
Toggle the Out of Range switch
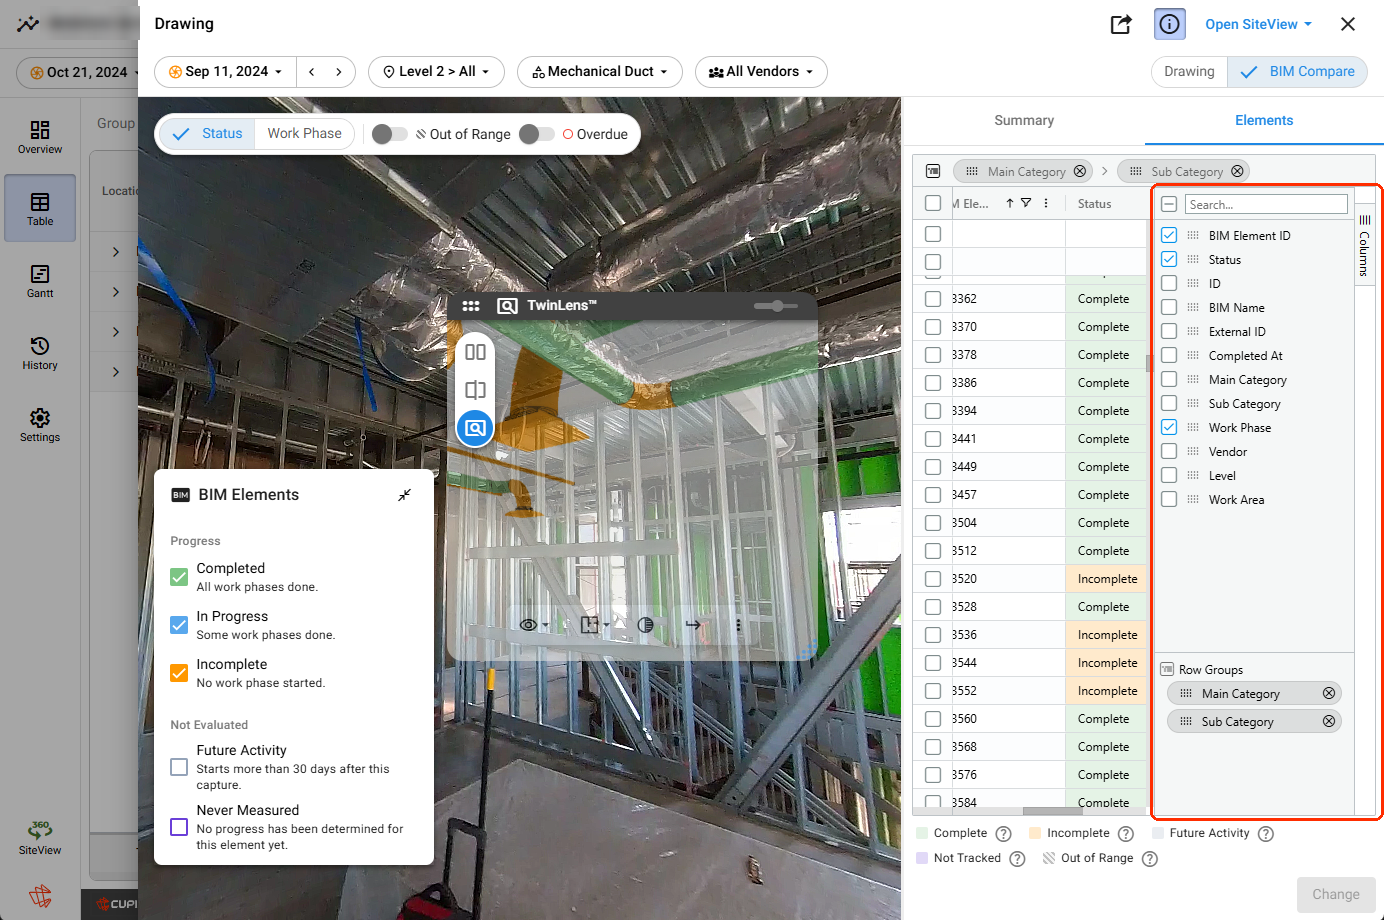tap(389, 134)
